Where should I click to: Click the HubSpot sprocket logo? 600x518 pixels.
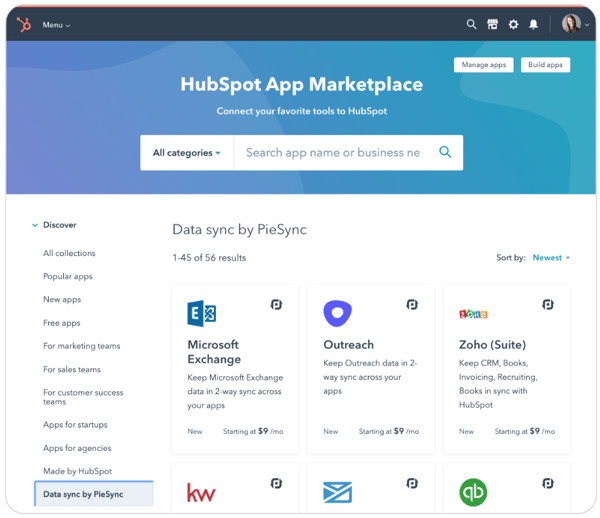pyautogui.click(x=24, y=25)
